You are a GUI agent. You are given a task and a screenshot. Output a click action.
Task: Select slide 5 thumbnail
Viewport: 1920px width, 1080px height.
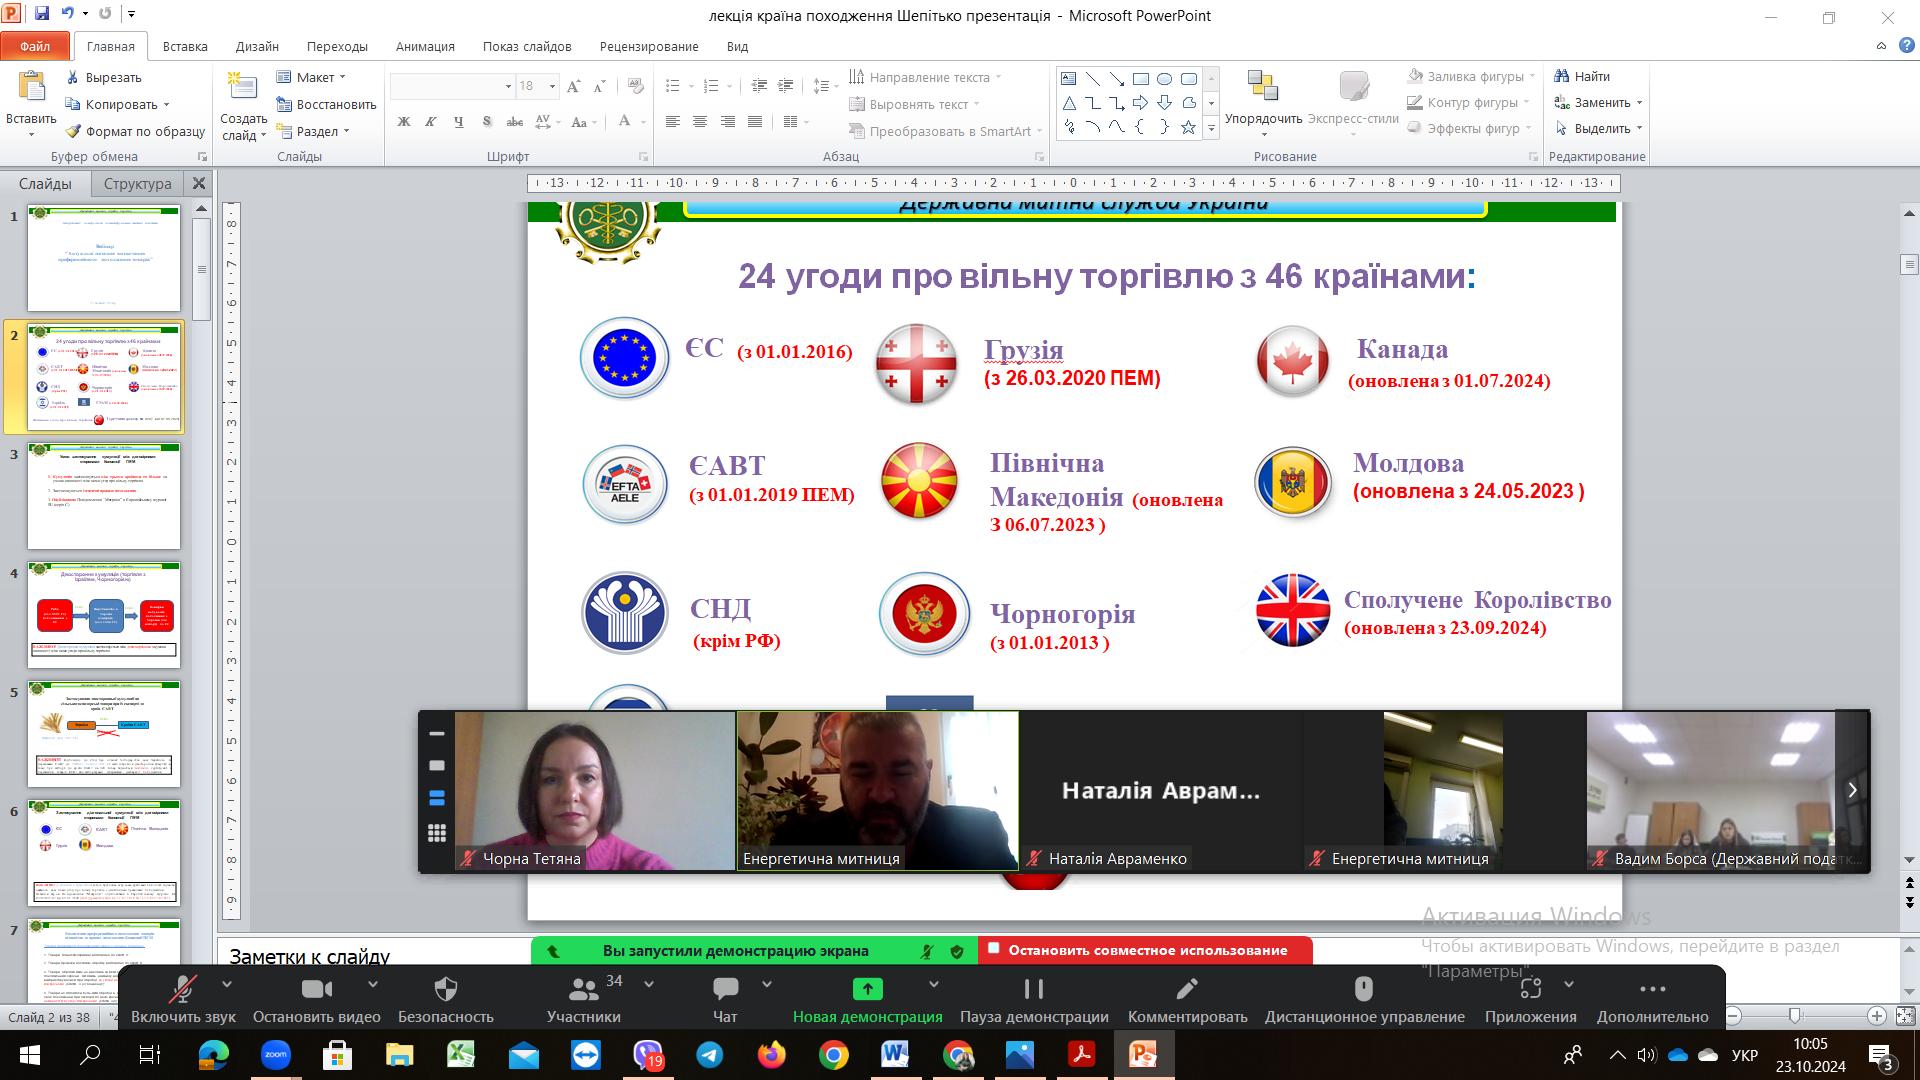coord(104,734)
